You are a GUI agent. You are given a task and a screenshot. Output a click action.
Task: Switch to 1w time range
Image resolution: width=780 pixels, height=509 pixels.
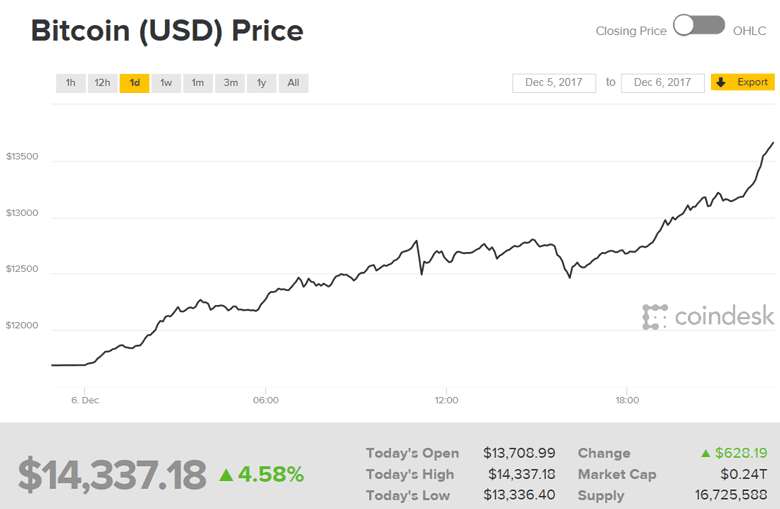point(166,83)
